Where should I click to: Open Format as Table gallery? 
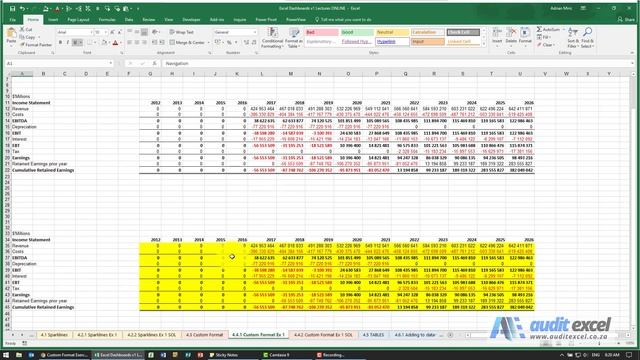(293, 38)
